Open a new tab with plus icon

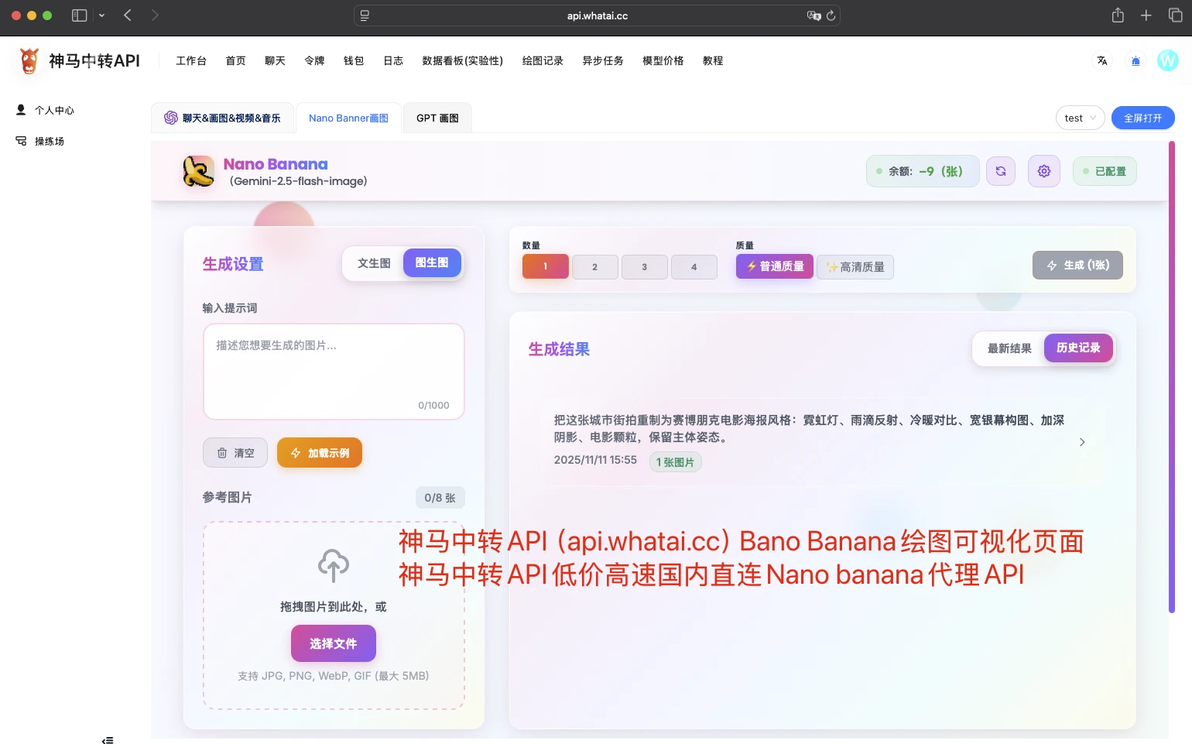click(1146, 15)
